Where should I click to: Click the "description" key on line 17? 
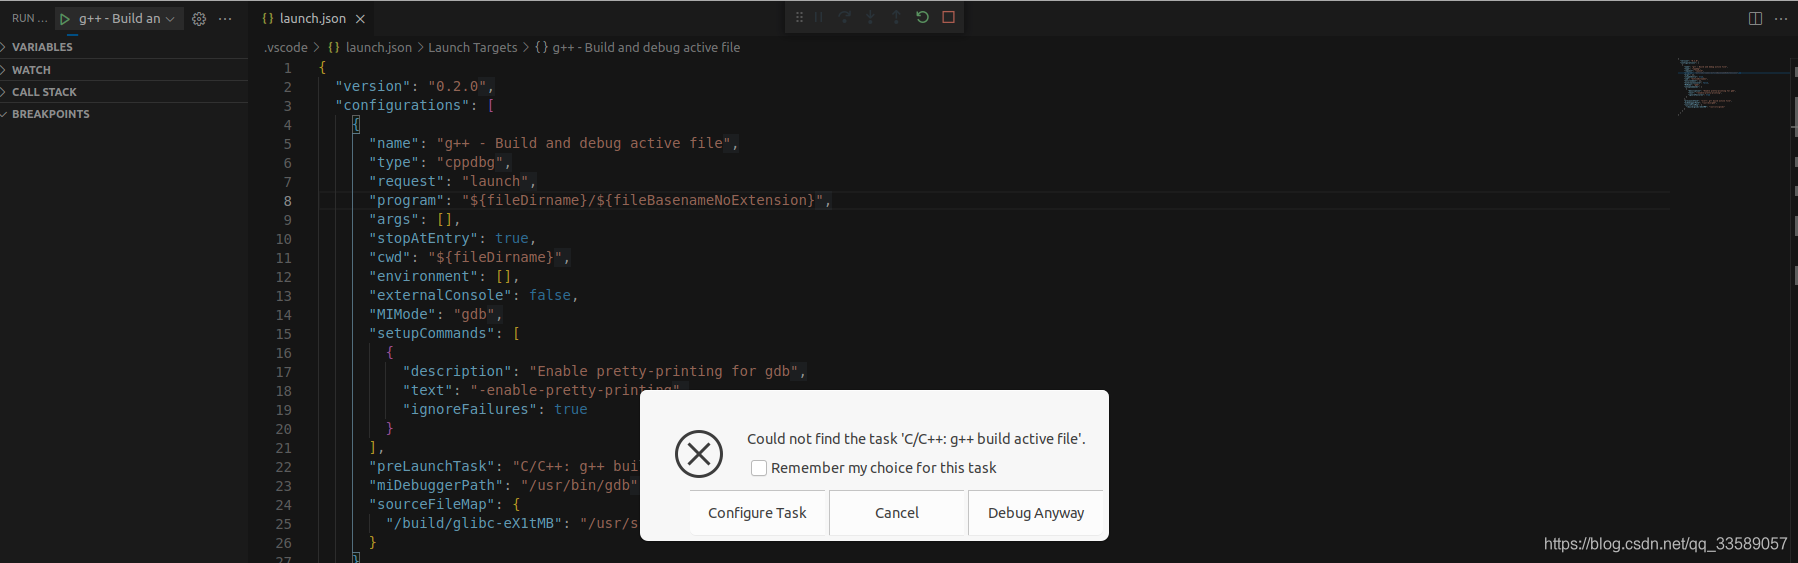[458, 371]
